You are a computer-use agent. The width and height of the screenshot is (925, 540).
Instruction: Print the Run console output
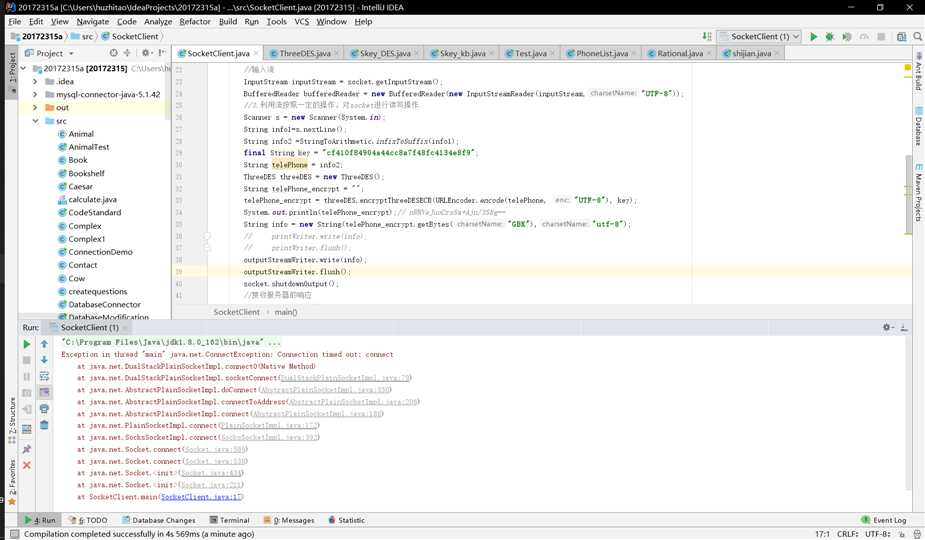point(44,408)
